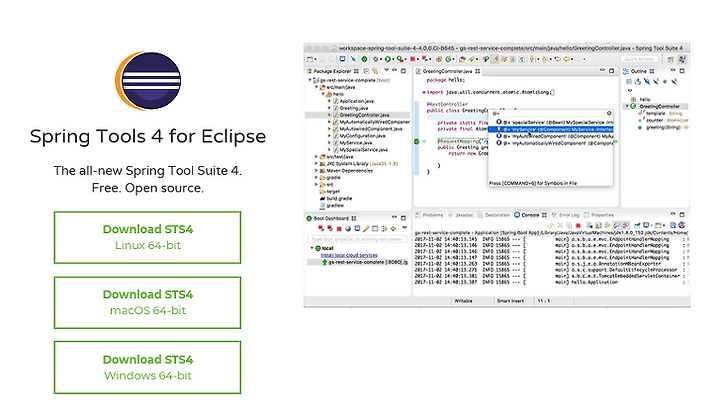Open Package Explorer view menu arrow
Image resolution: width=720 pixels, height=414 pixels.
click(x=386, y=70)
